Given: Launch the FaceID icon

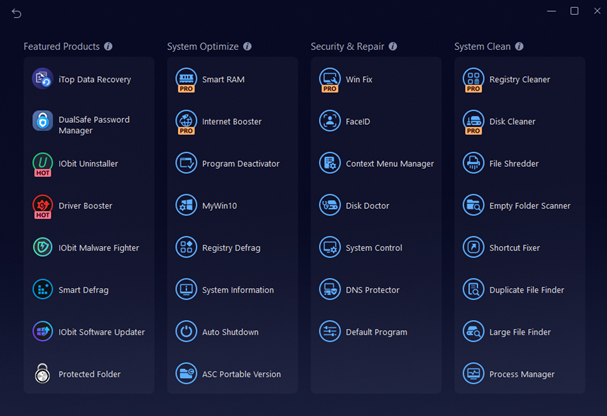Looking at the screenshot, I should pyautogui.click(x=330, y=121).
